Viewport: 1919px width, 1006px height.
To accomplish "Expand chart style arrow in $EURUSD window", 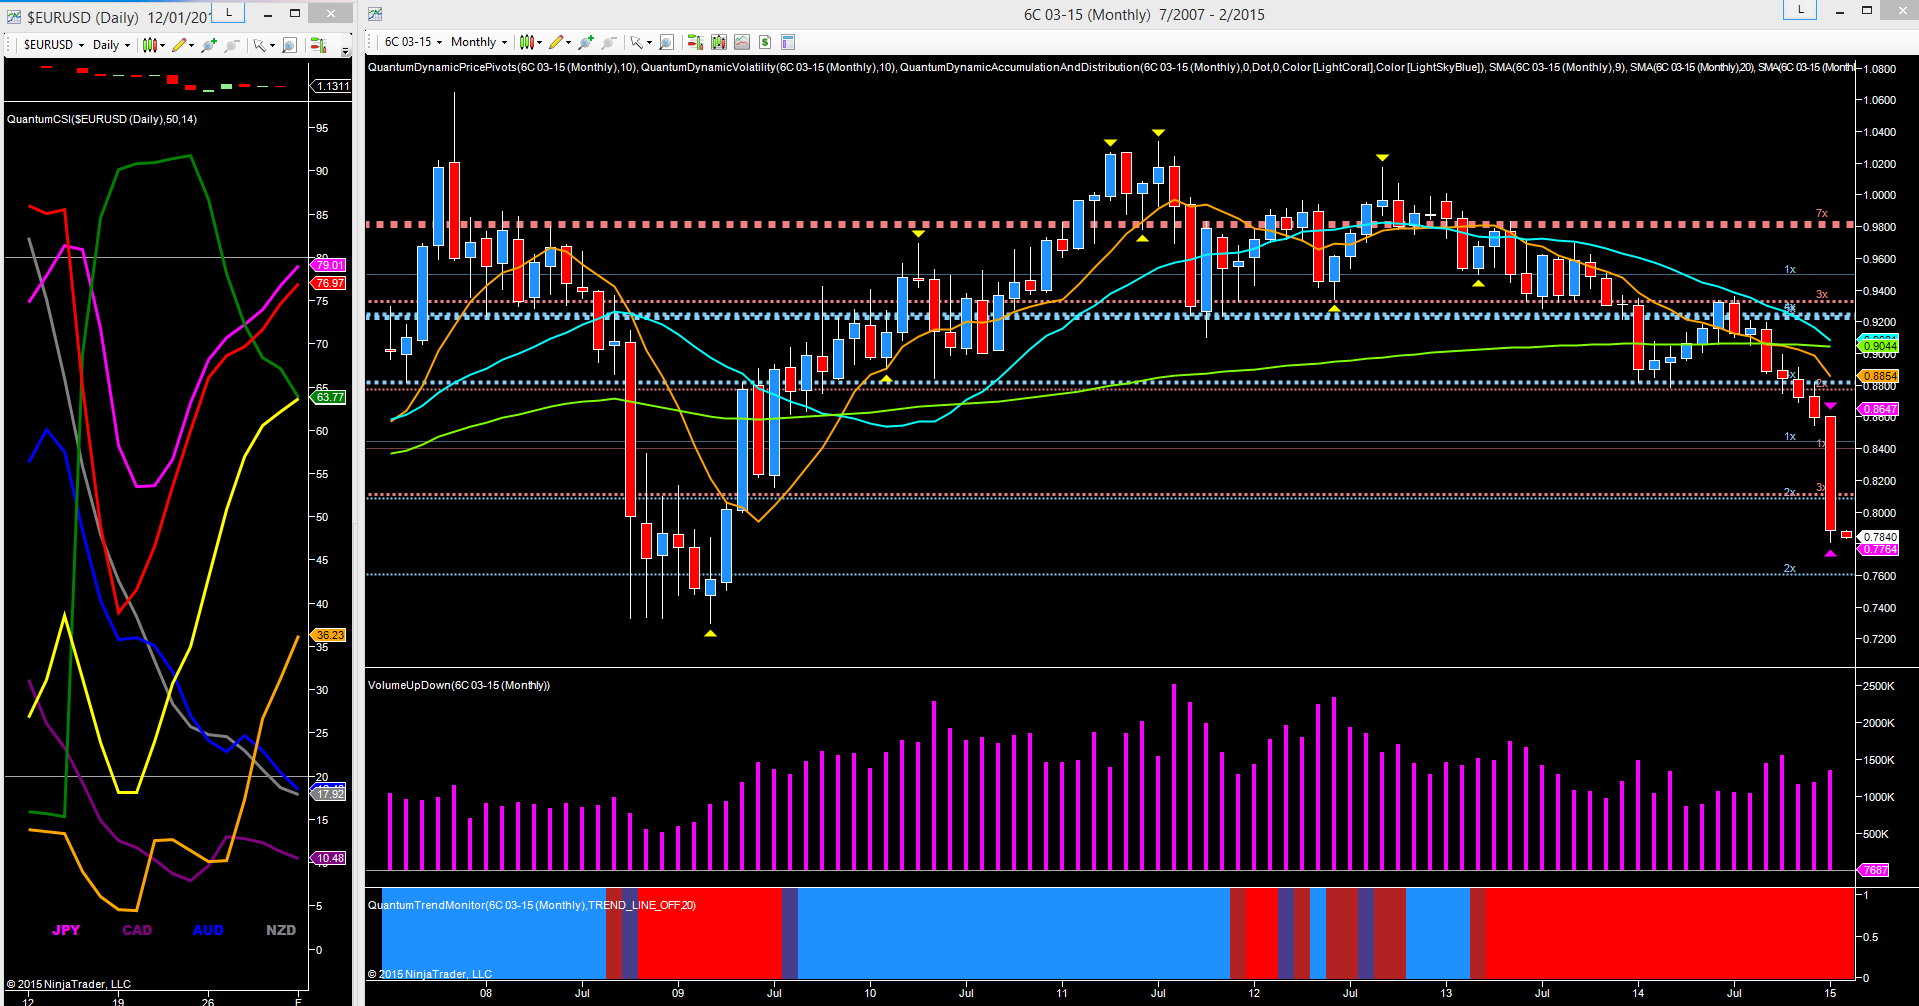I will [162, 45].
